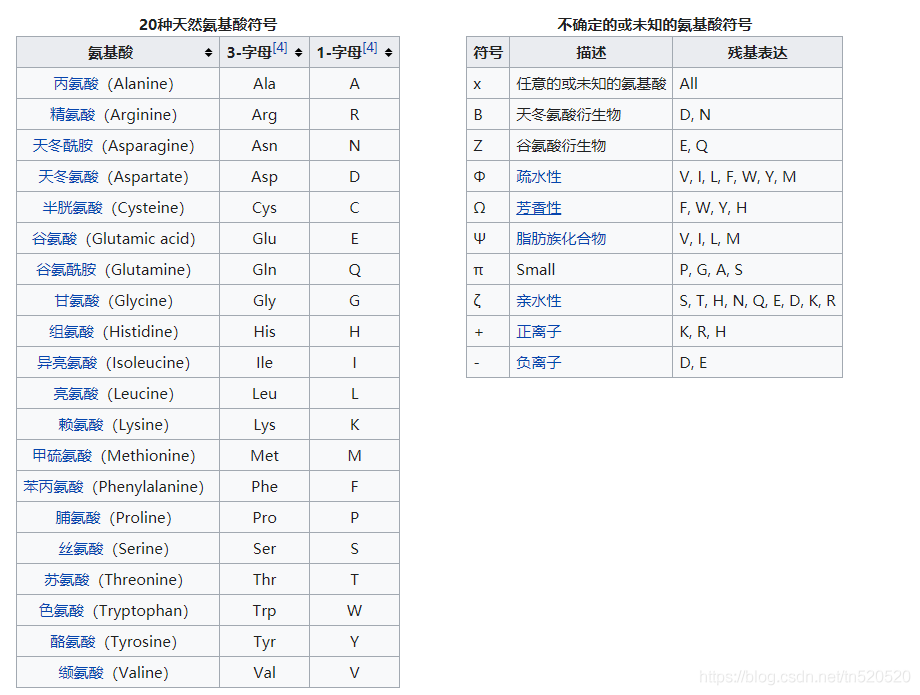Select the 'Trp' three-letter code cell
The image size is (920, 695).
coord(265,611)
